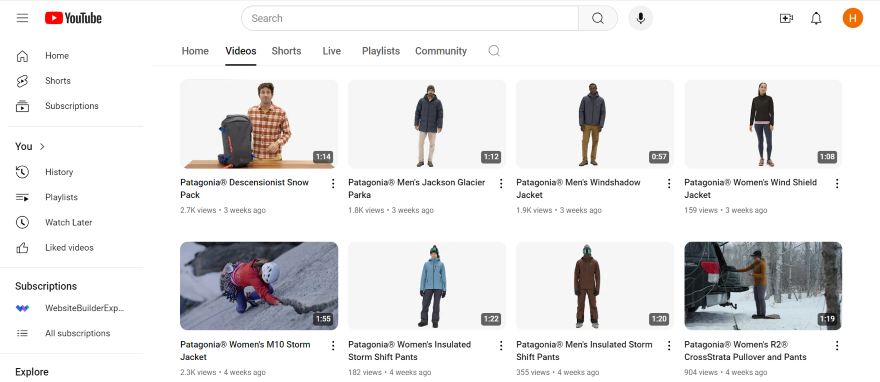Play the Descensionist Snow Pack thumbnail
The image size is (880, 382).
coord(259,124)
